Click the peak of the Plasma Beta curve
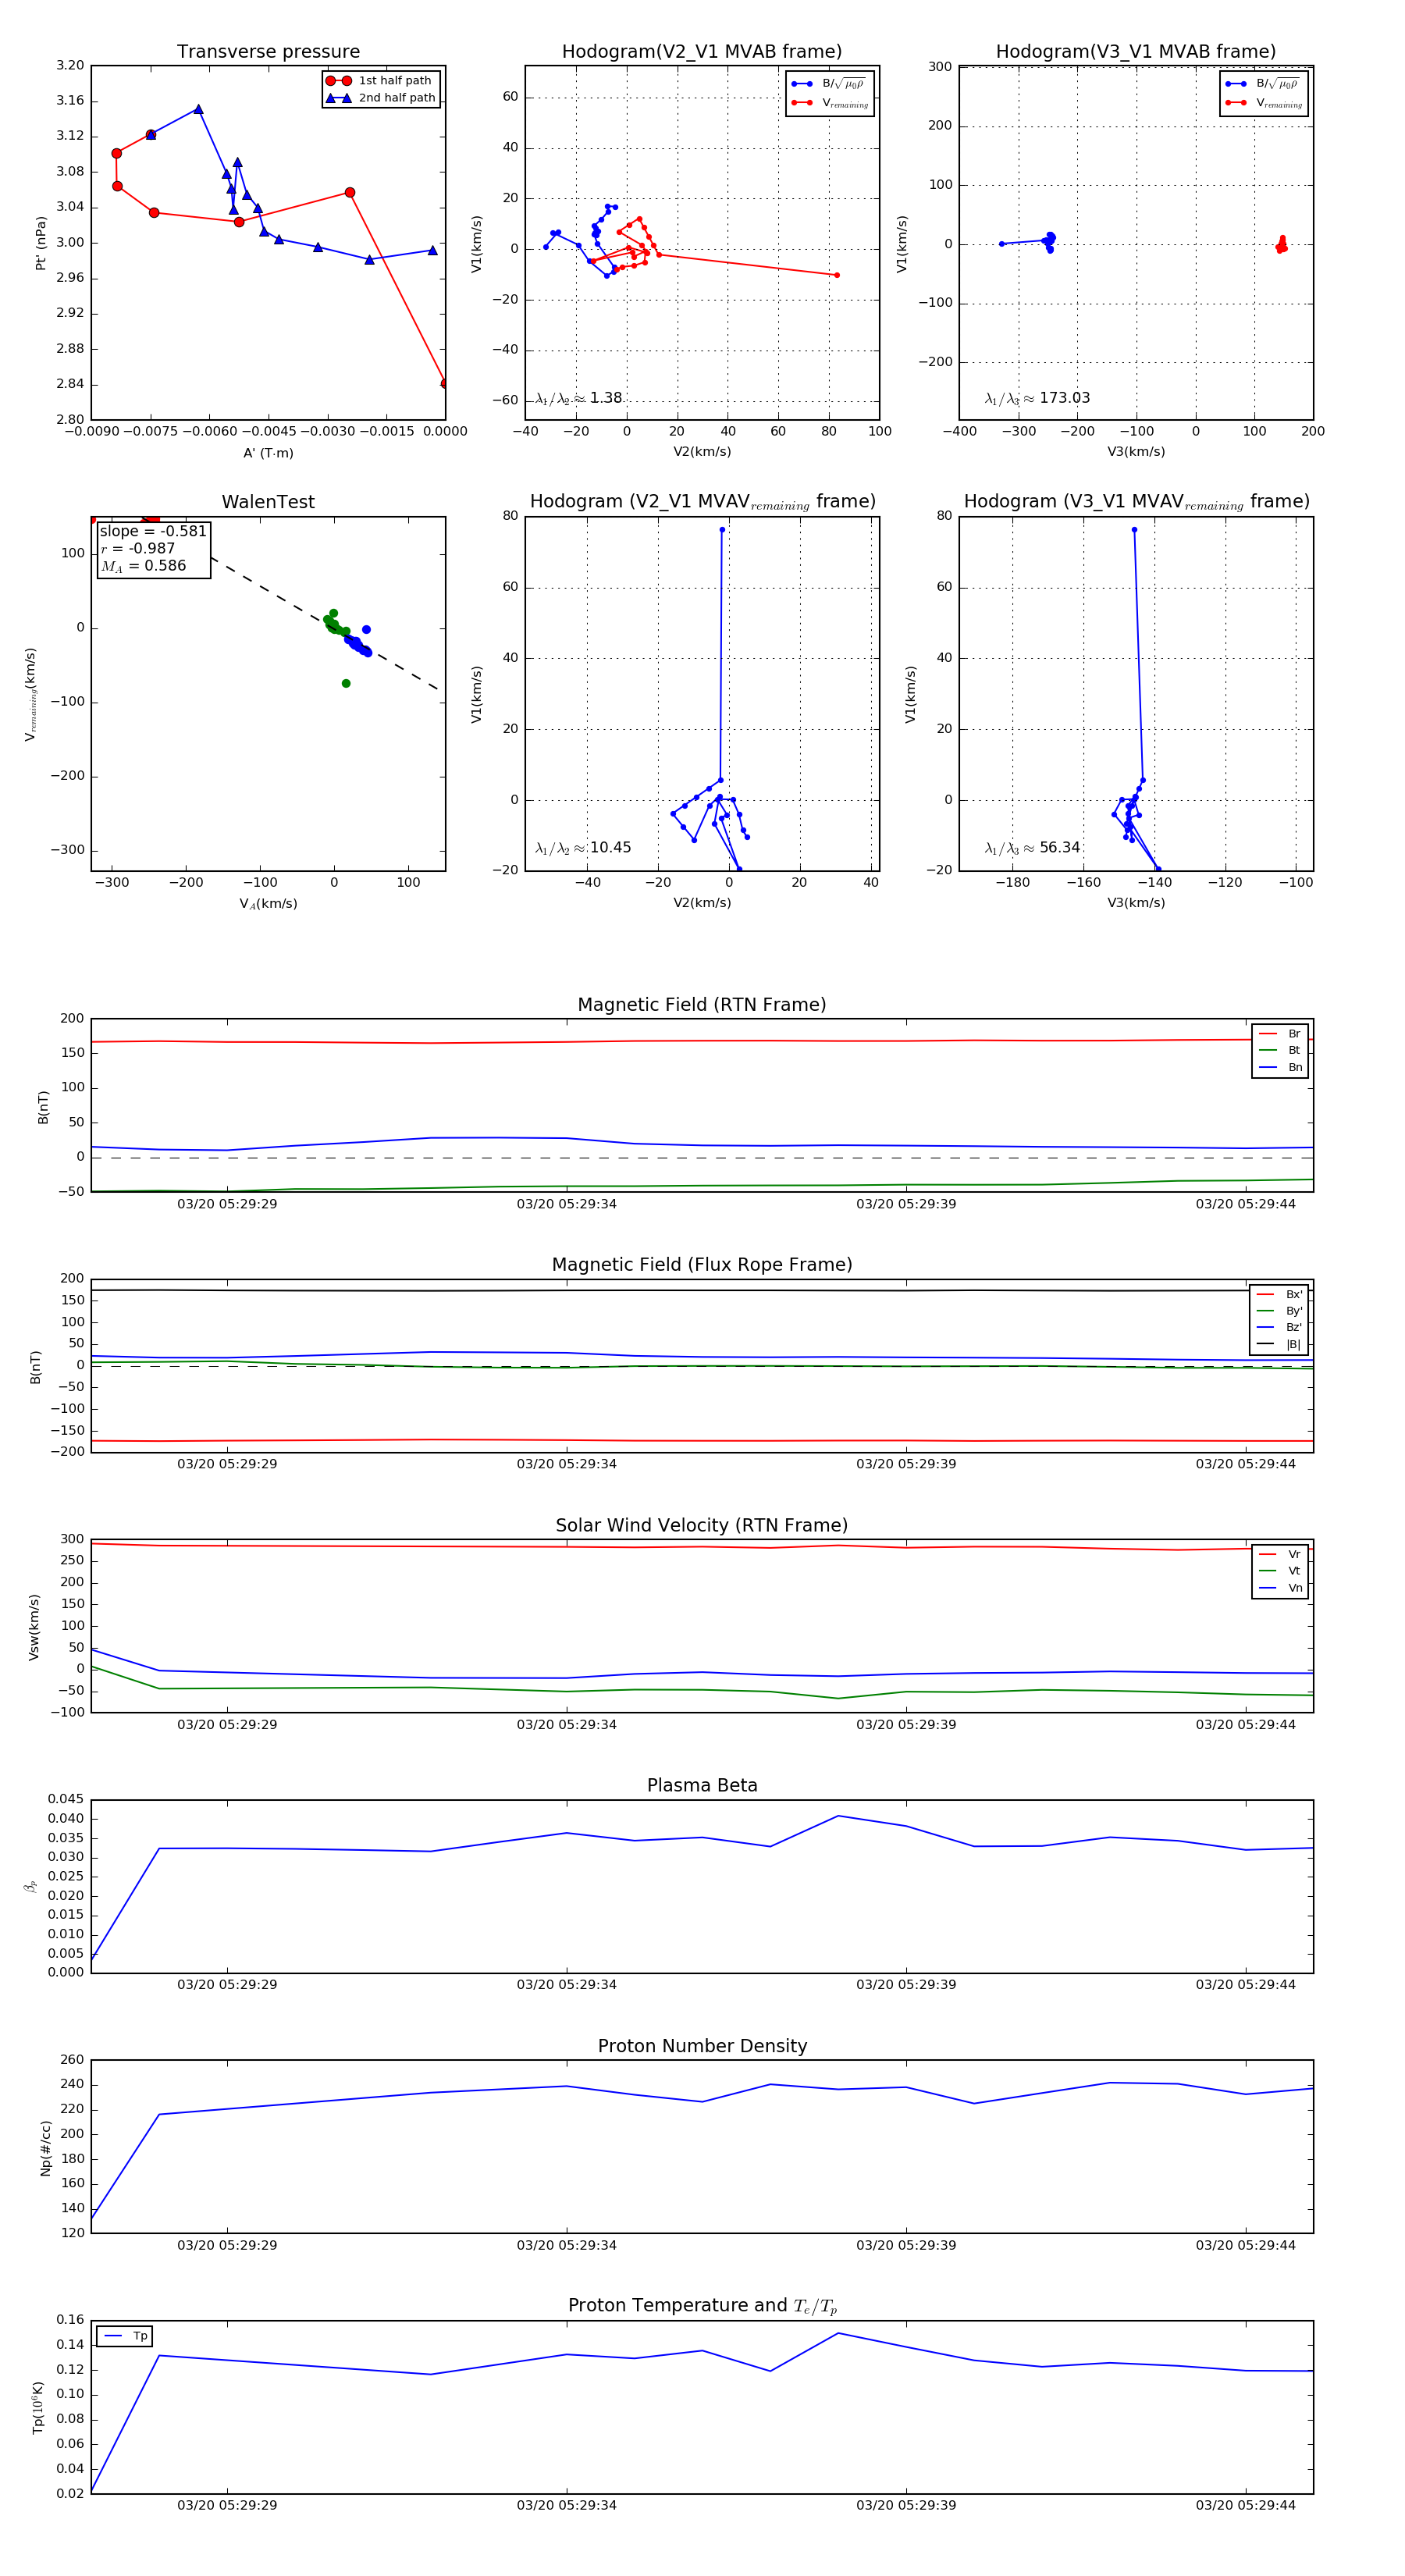 pos(838,1816)
